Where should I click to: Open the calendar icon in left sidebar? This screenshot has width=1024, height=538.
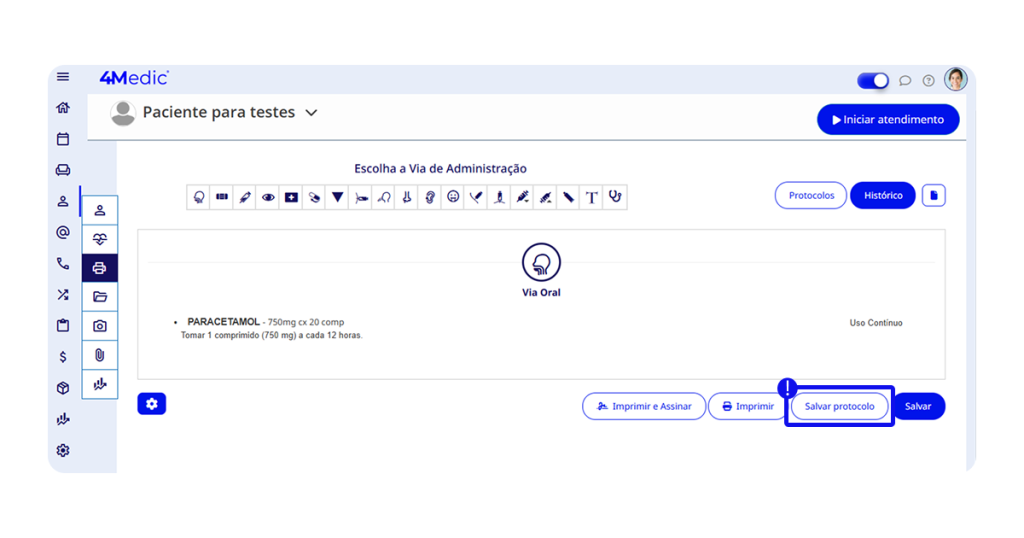point(63,139)
